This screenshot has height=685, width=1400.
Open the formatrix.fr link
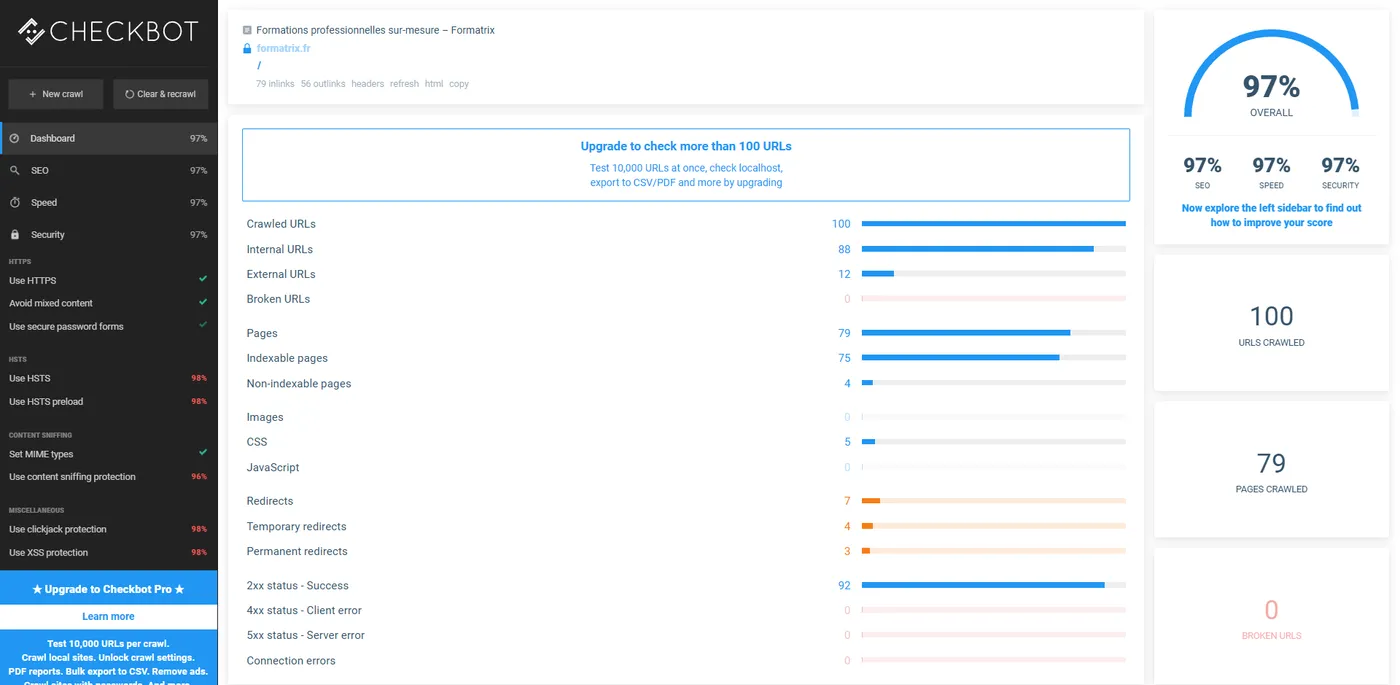tap(283, 48)
